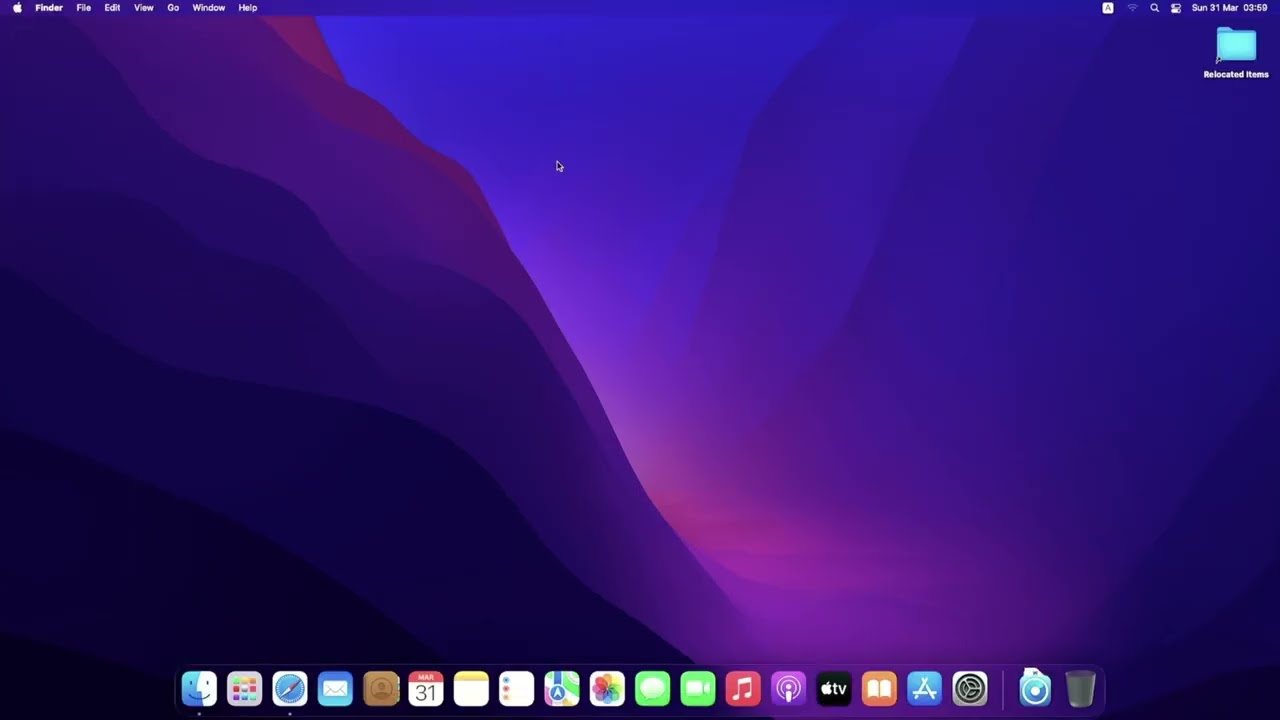Open the Books app in Dock

coord(879,688)
